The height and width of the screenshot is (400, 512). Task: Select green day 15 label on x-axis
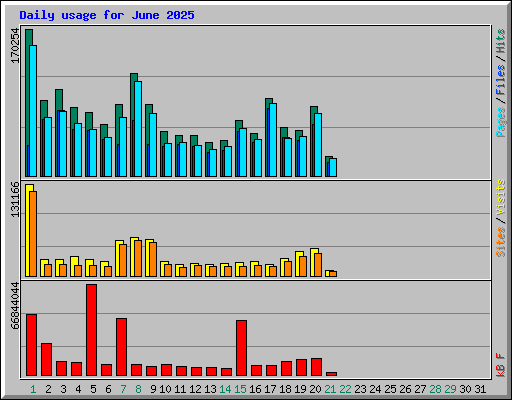240,389
